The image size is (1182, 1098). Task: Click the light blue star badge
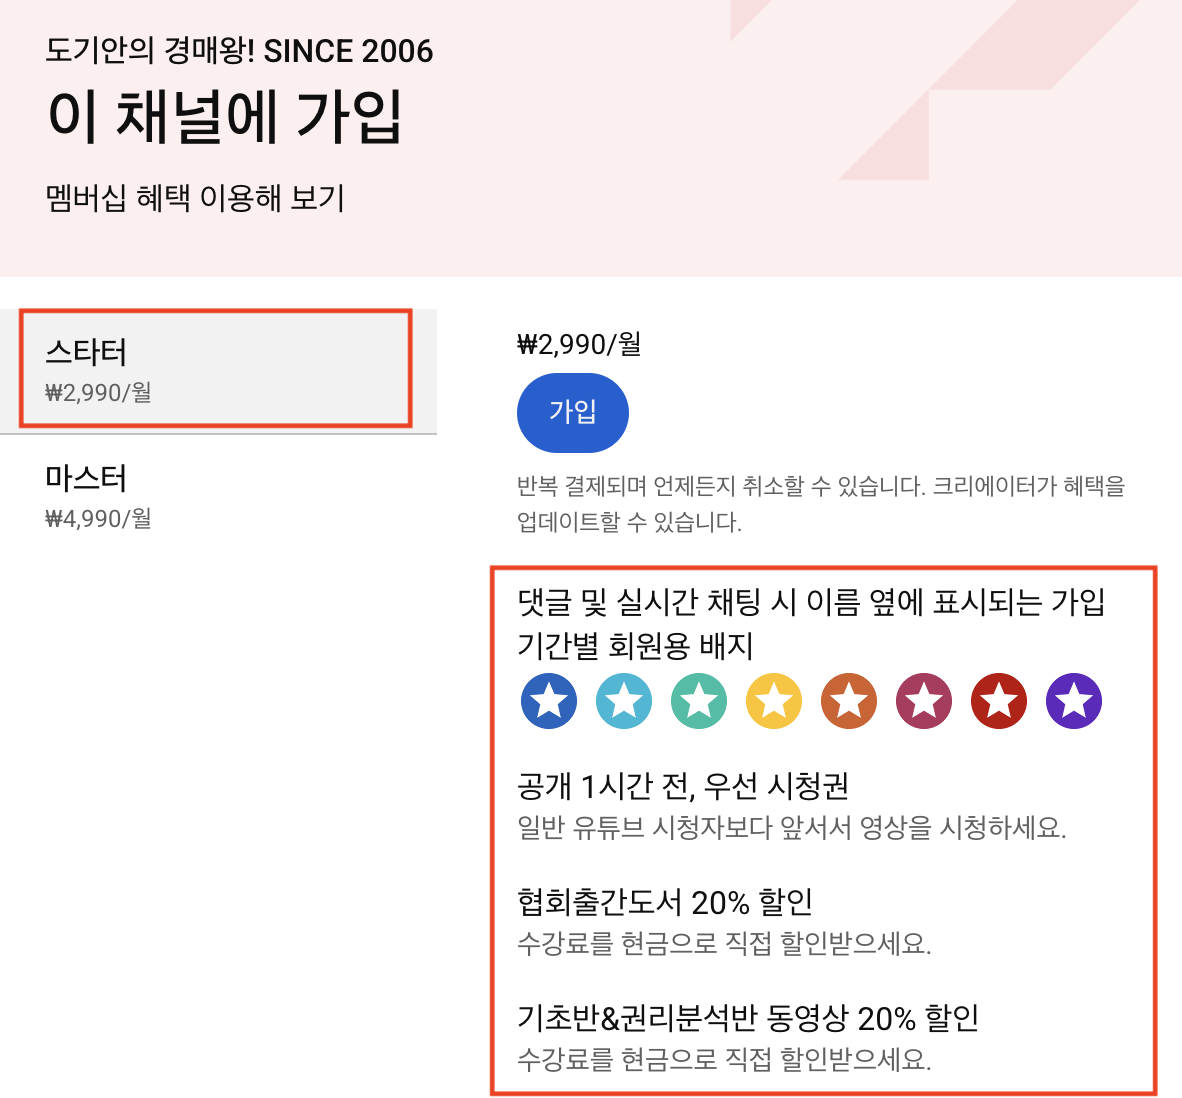(624, 701)
